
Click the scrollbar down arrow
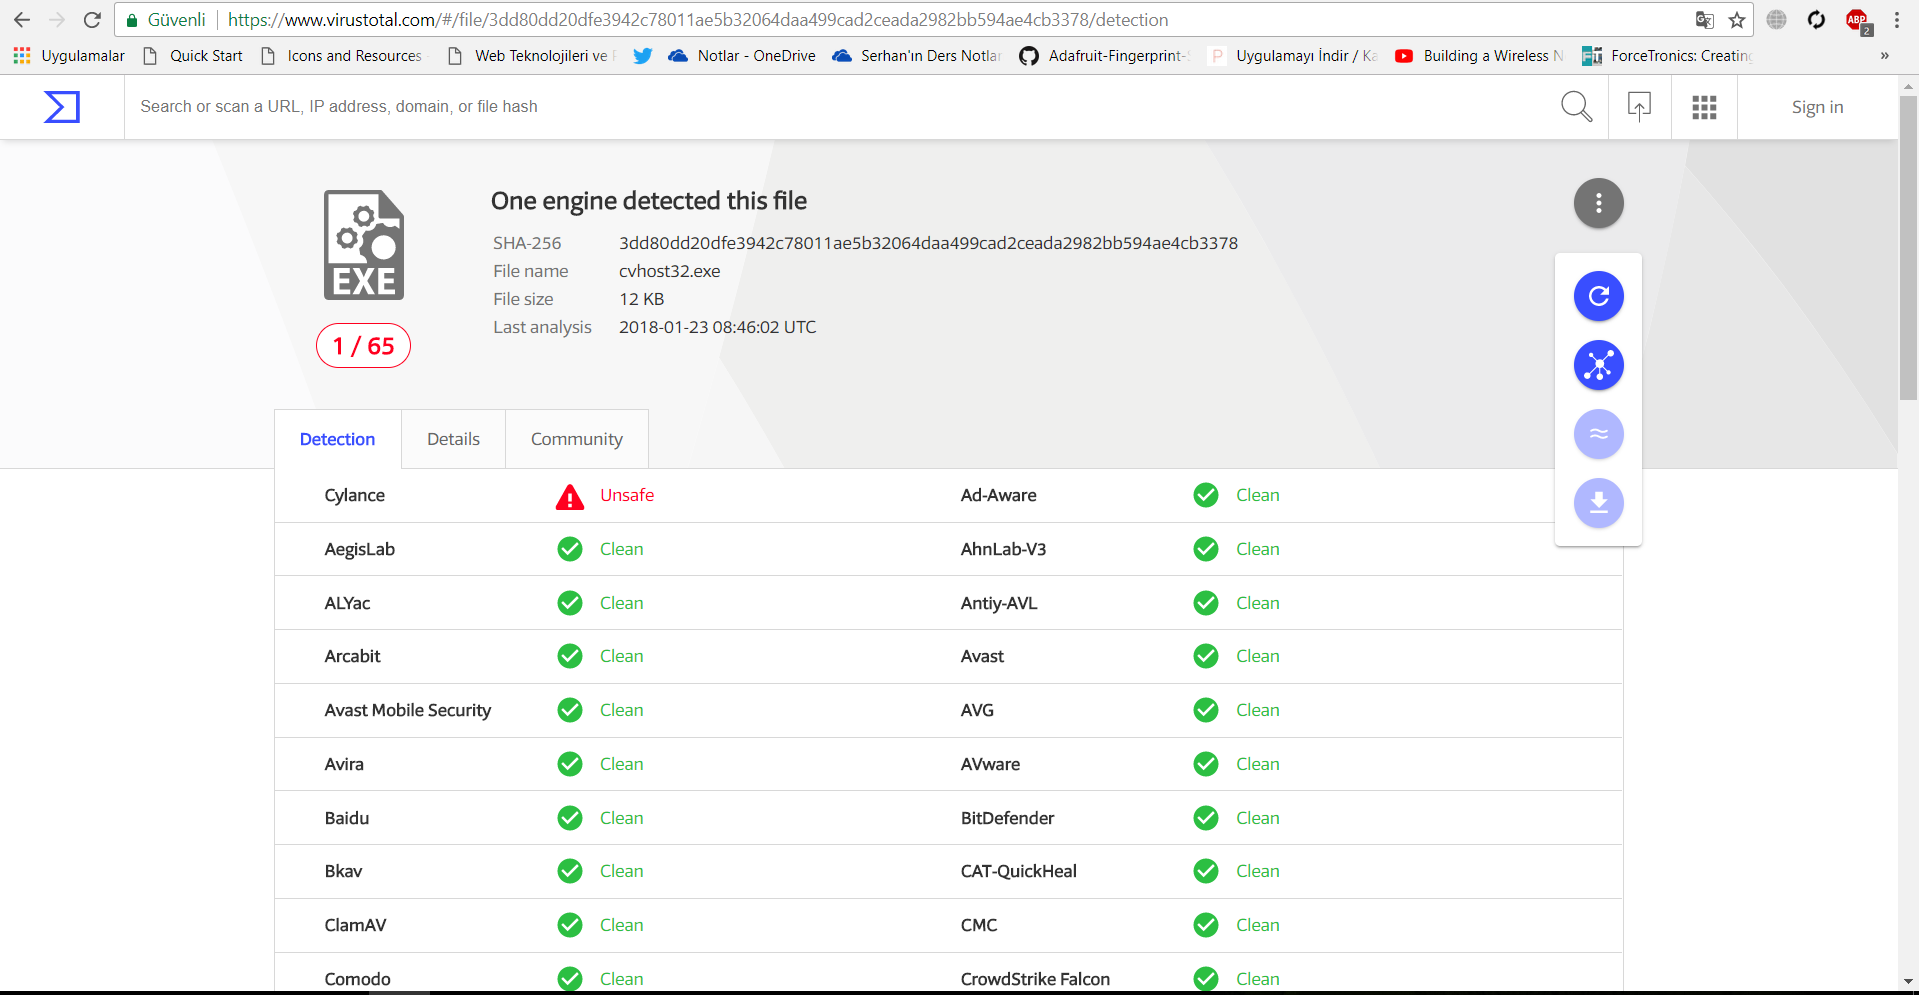tap(1909, 982)
